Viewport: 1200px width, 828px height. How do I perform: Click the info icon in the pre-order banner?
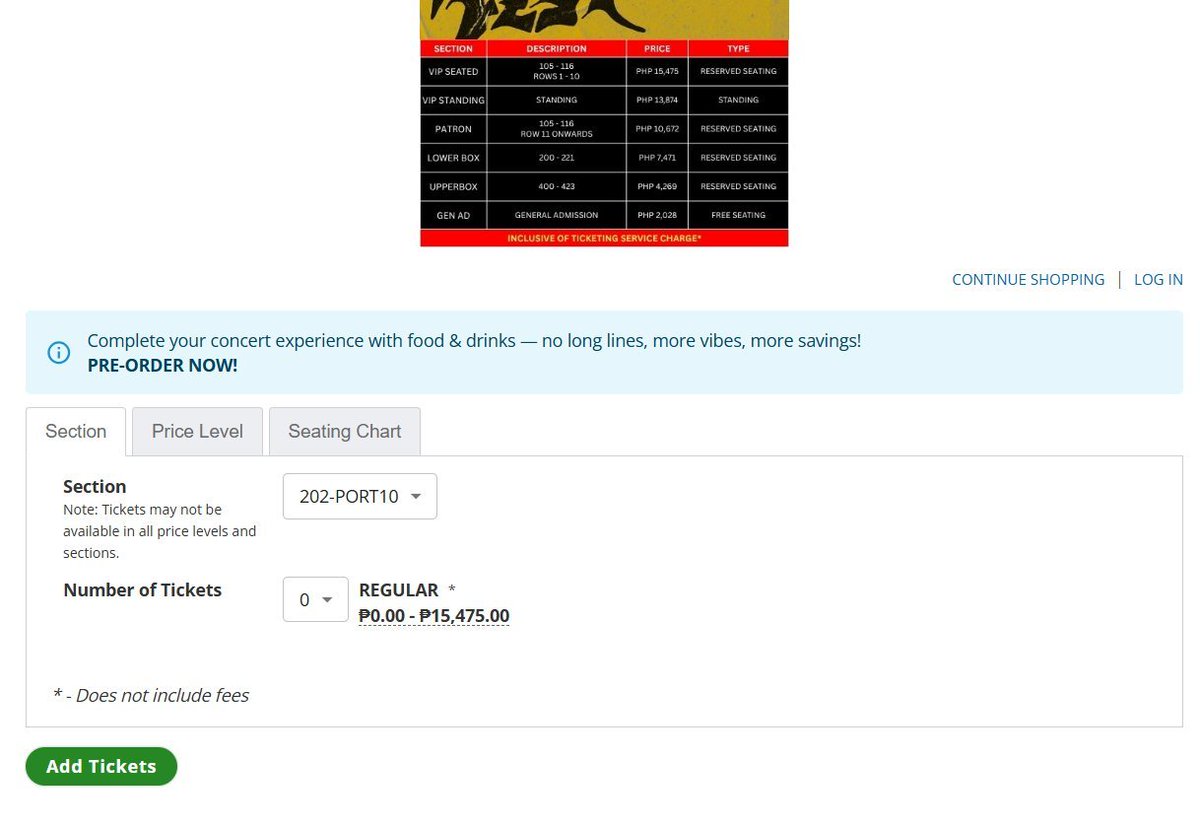[59, 353]
